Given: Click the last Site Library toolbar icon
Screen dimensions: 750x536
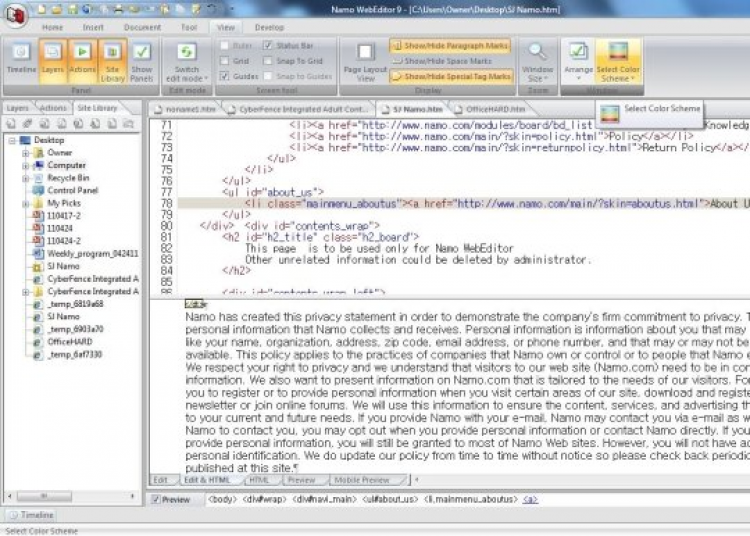Looking at the screenshot, I should click(x=129, y=124).
